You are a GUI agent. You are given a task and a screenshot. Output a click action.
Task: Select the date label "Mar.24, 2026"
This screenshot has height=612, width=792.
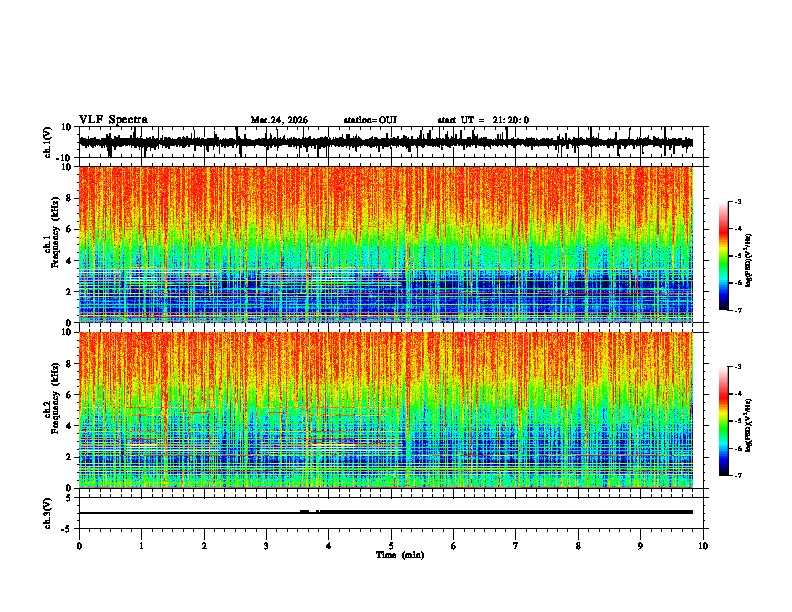pos(279,120)
